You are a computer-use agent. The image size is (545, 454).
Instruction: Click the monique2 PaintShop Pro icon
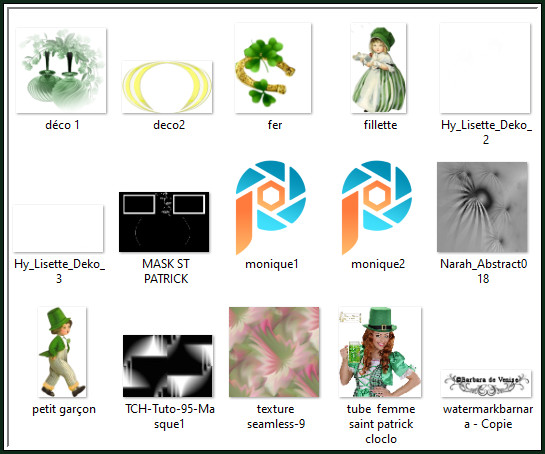[x=377, y=208]
